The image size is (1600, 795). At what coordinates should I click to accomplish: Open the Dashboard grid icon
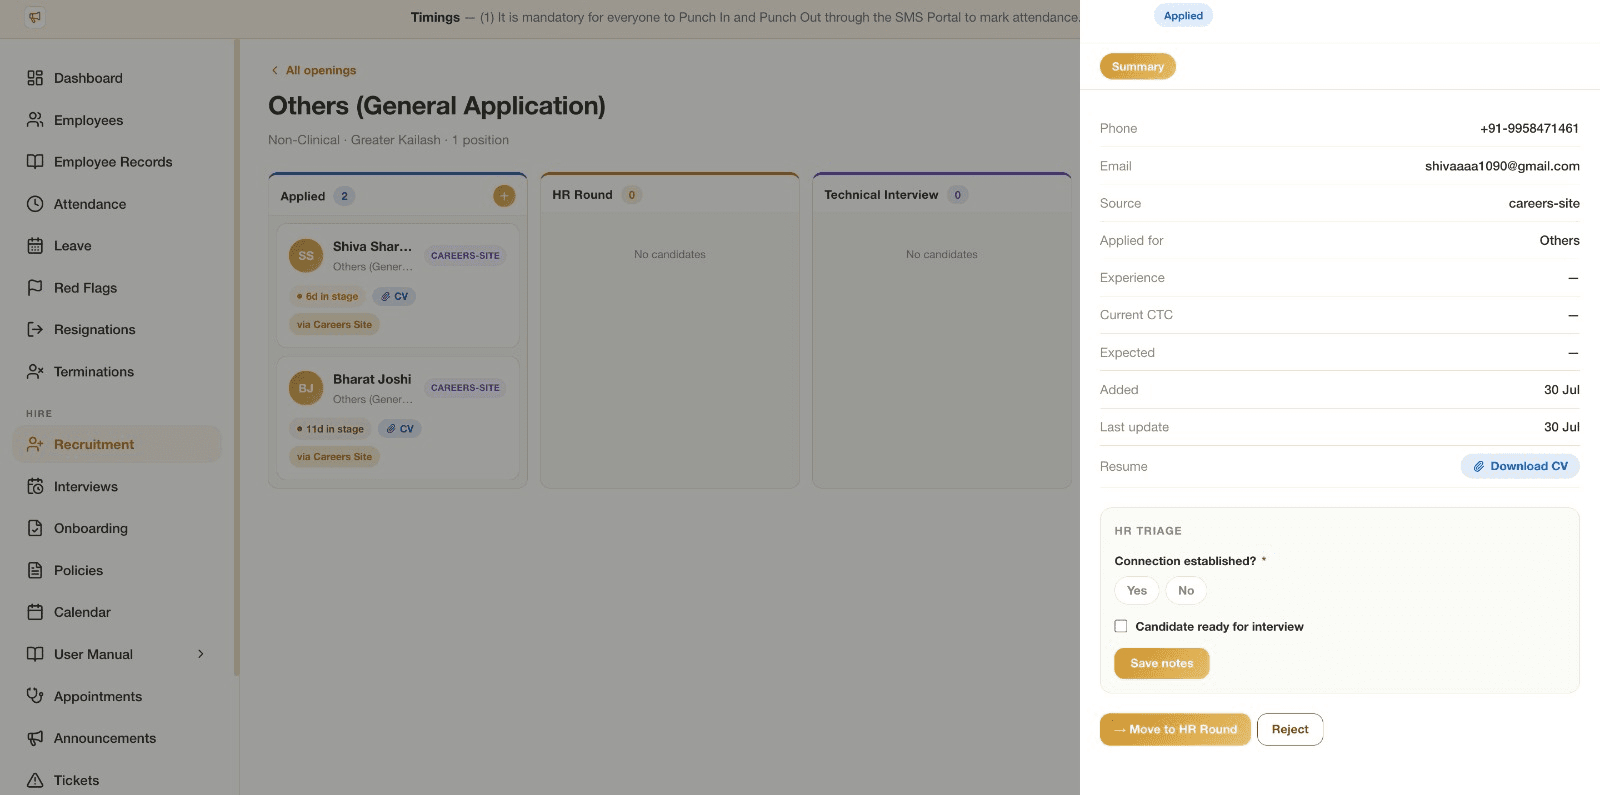35,78
